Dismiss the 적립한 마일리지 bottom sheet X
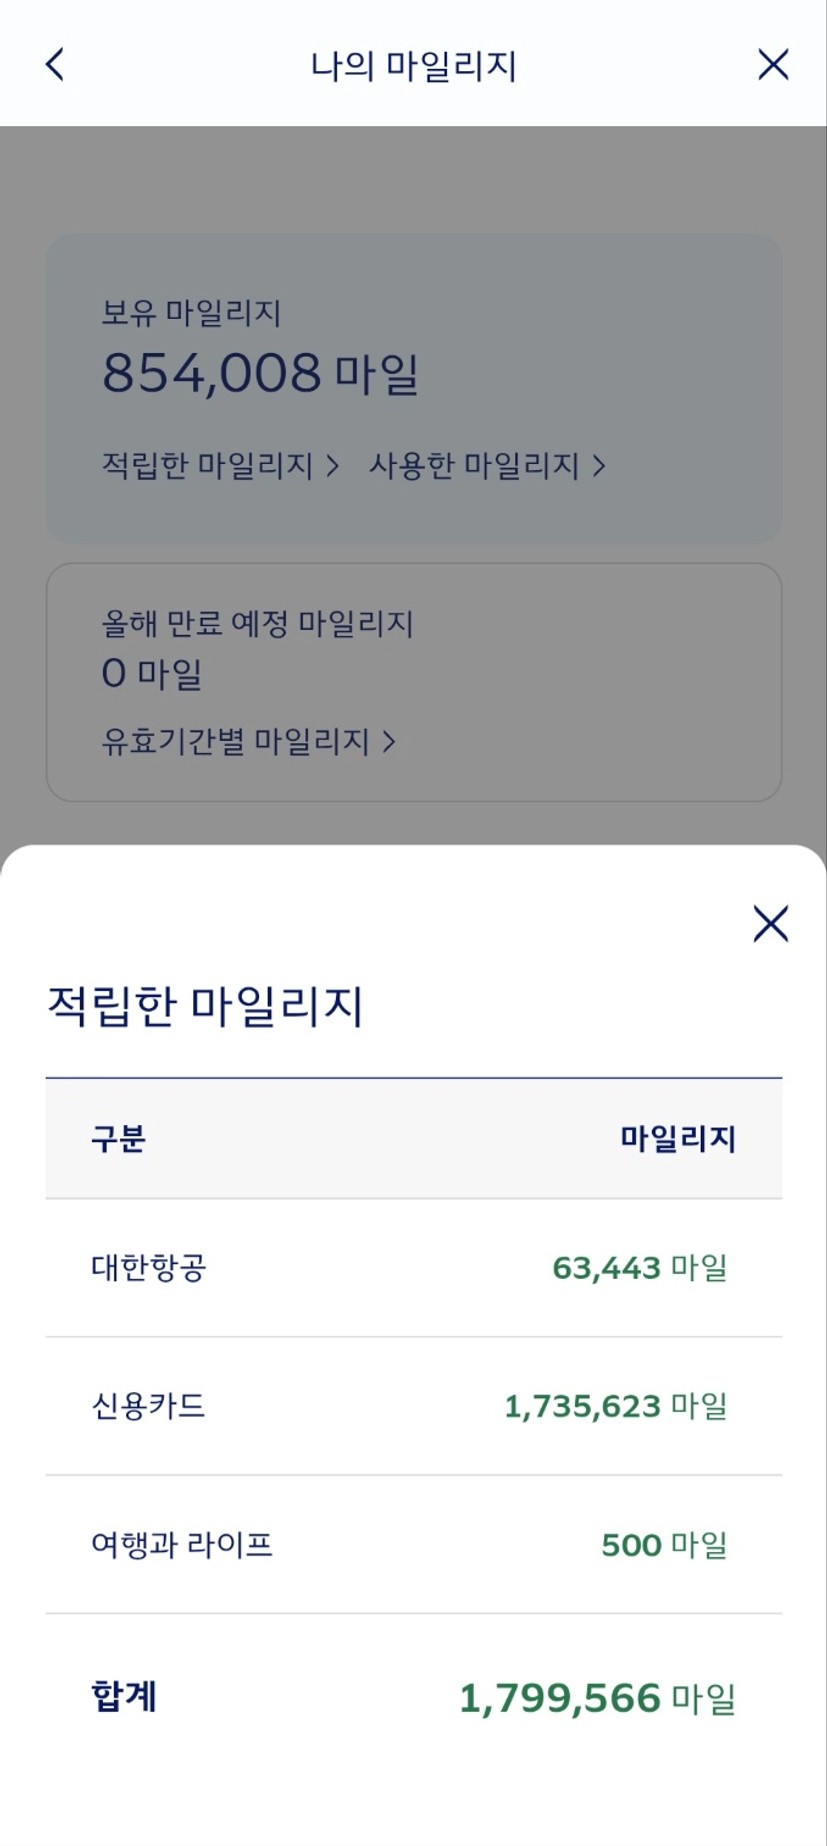 [770, 924]
